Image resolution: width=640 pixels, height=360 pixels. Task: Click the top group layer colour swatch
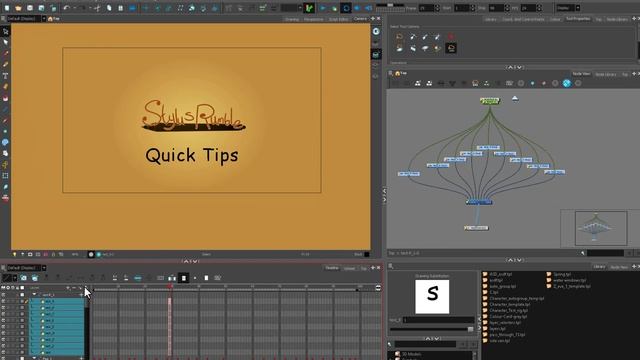pyautogui.click(x=22, y=295)
